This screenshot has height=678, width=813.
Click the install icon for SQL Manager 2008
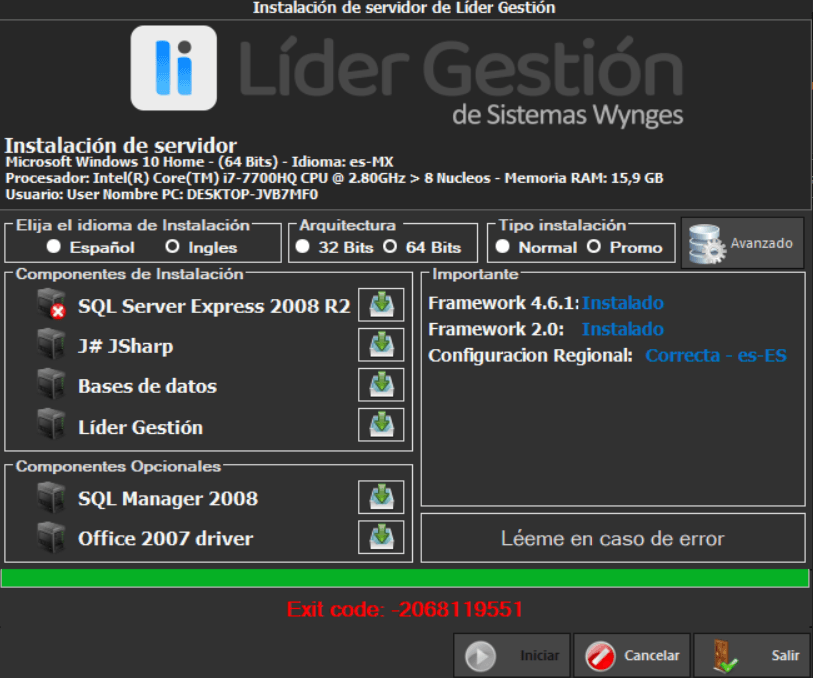[x=381, y=497]
